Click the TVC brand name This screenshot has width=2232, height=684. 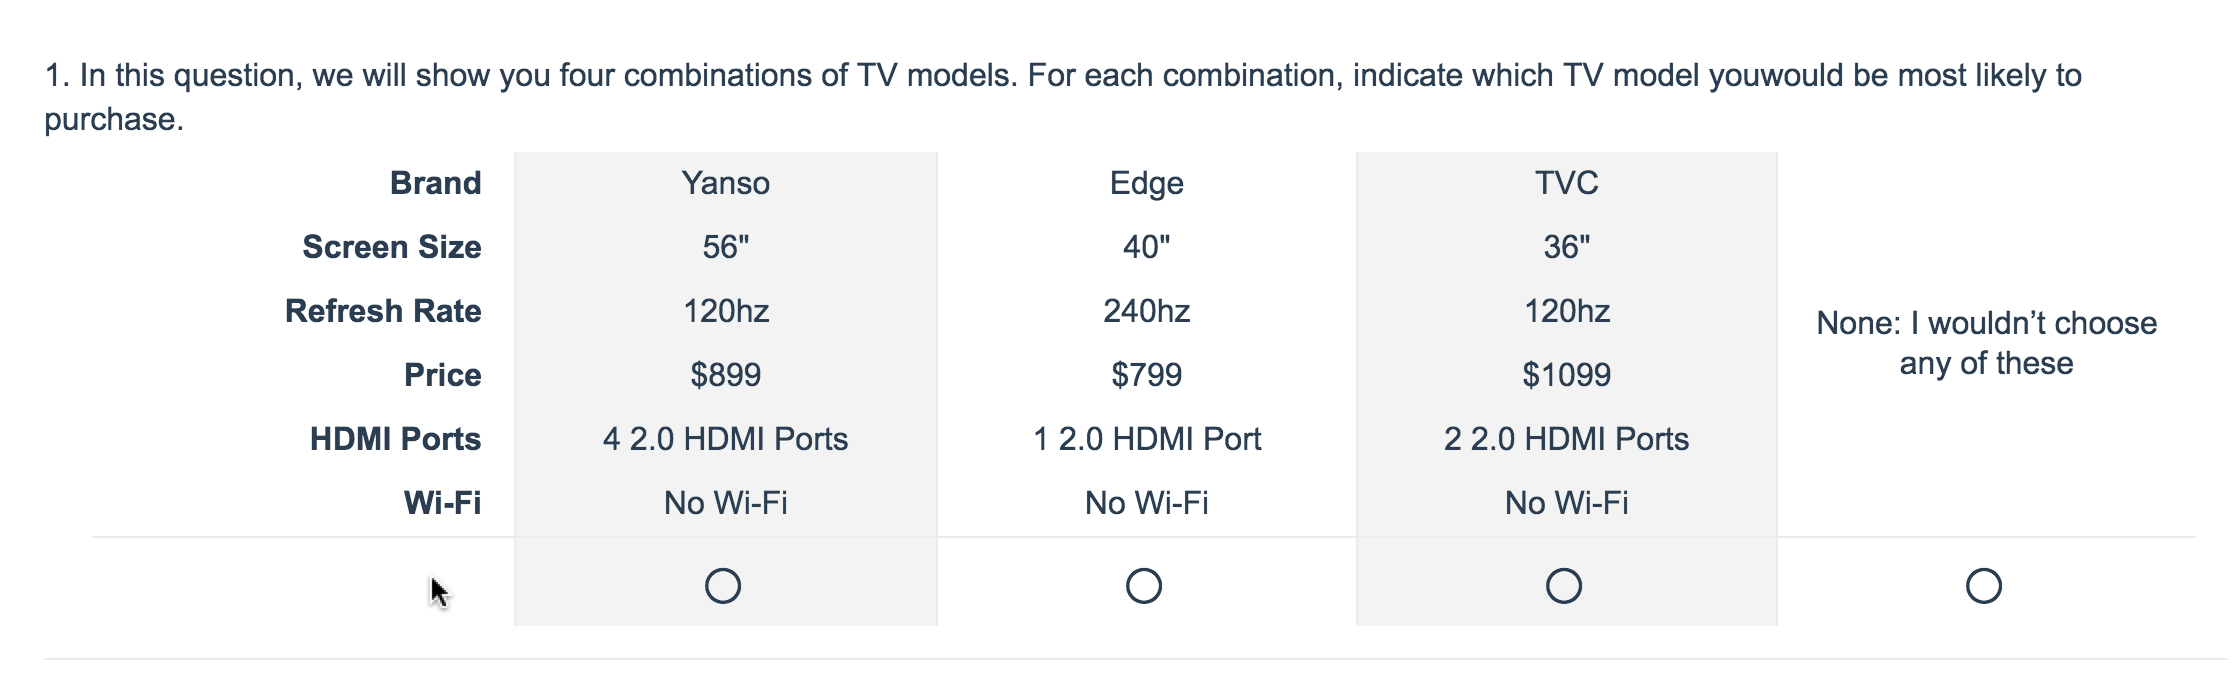pyautogui.click(x=1566, y=183)
